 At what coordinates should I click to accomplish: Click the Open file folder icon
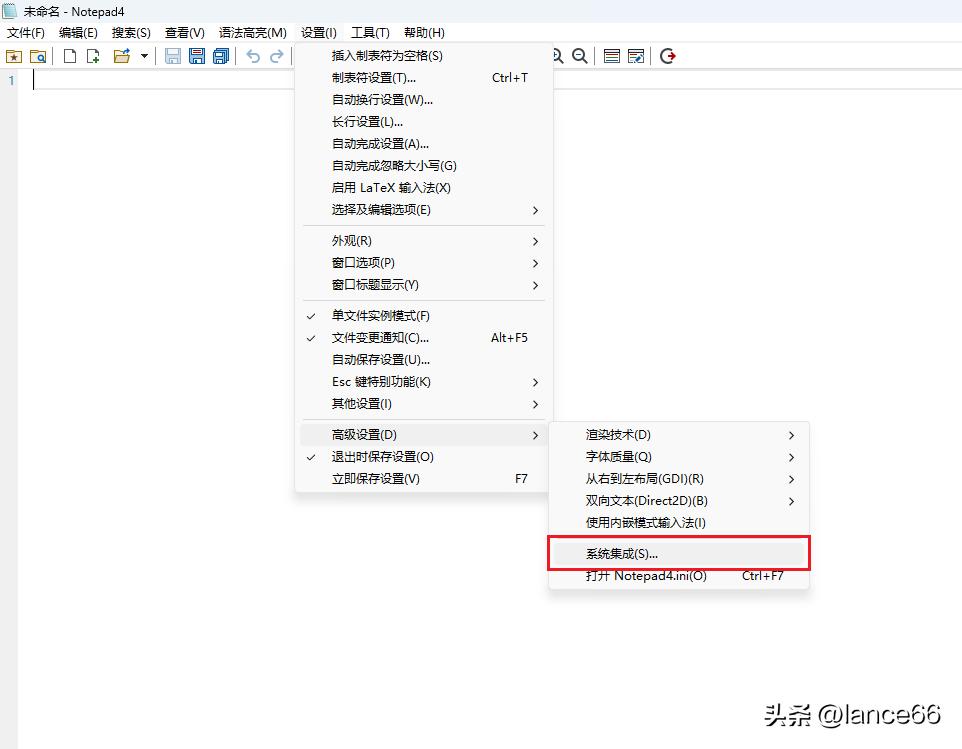pos(122,56)
